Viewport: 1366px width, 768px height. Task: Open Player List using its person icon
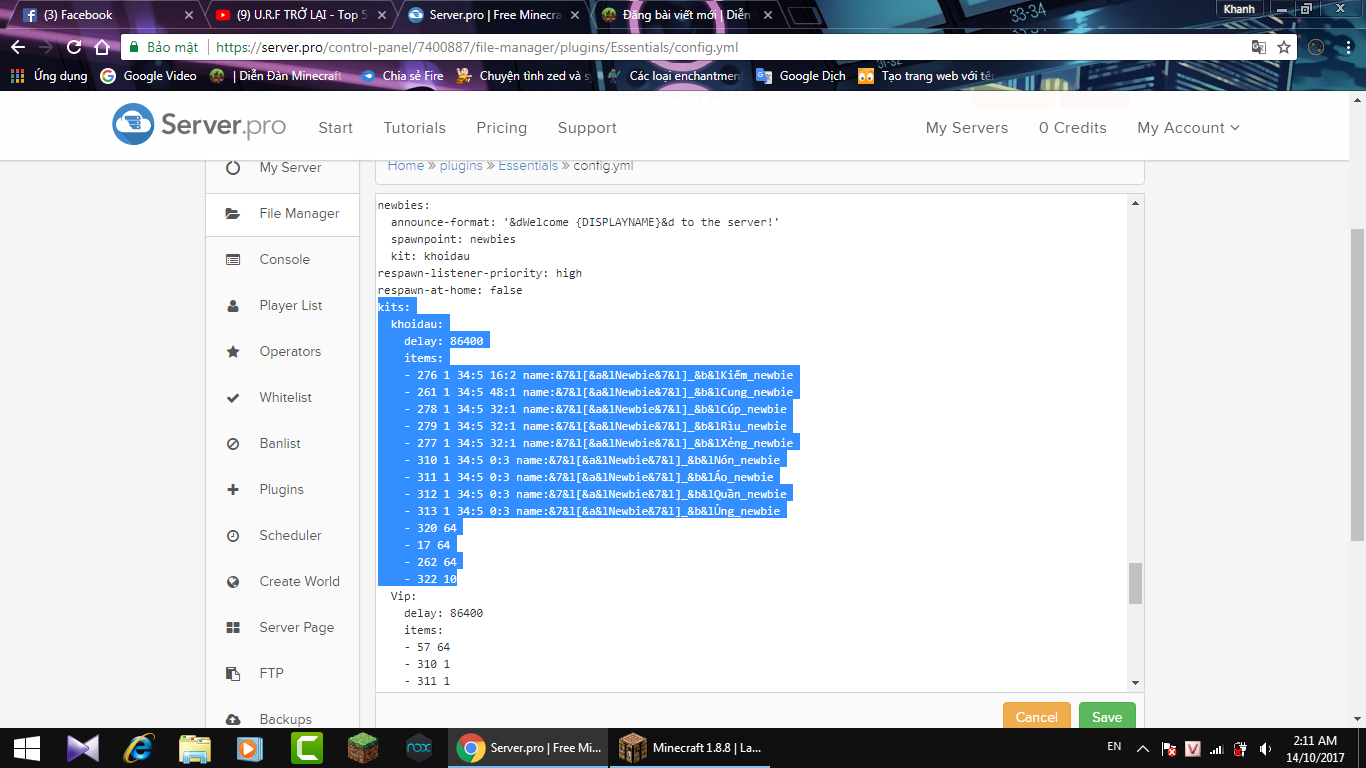(x=233, y=306)
